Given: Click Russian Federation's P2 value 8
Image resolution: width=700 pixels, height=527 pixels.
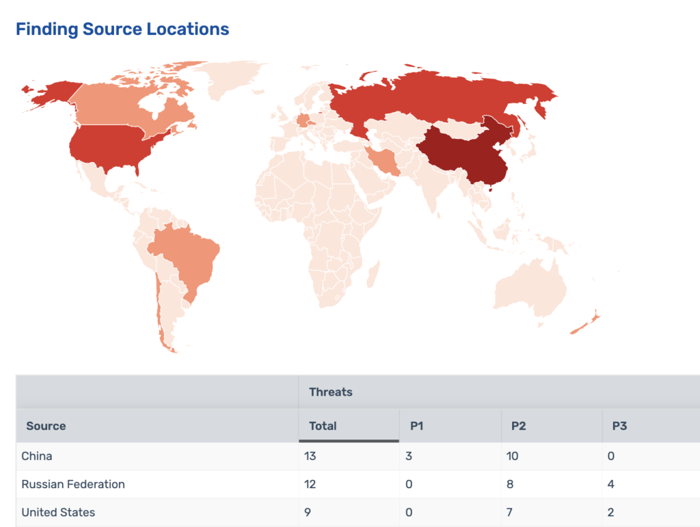Looking at the screenshot, I should [x=510, y=484].
